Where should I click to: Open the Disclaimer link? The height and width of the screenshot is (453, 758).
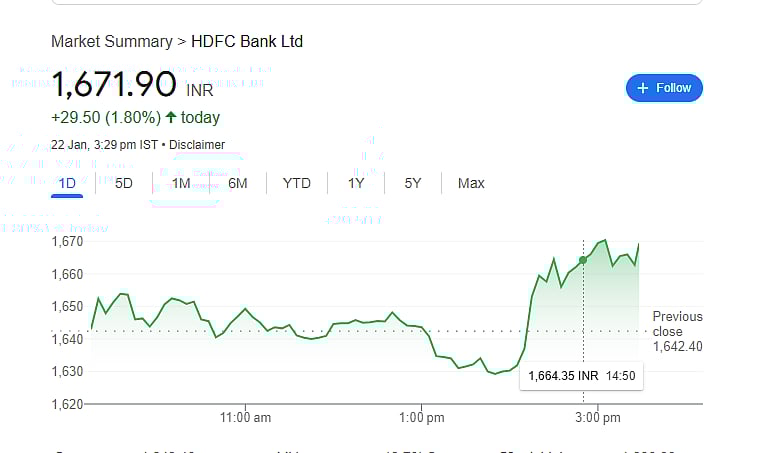[197, 145]
